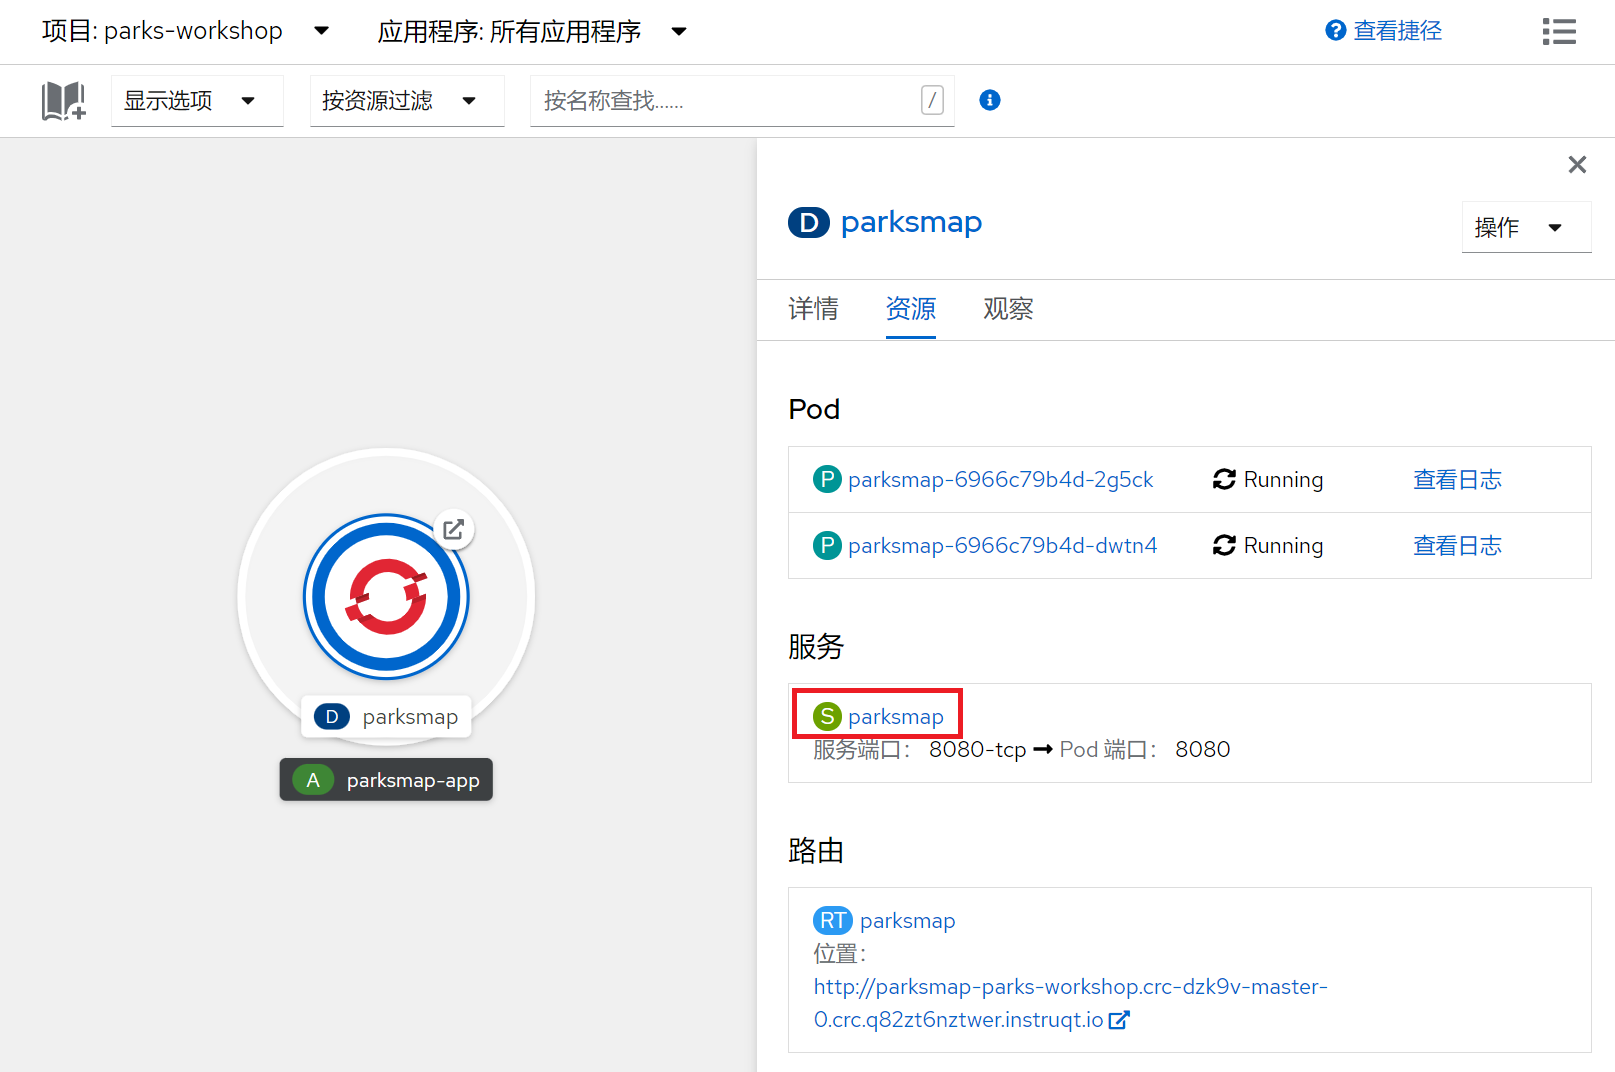Open the URL decorator on the parksmap node
Screen dimensions: 1615x1072
click(454, 530)
